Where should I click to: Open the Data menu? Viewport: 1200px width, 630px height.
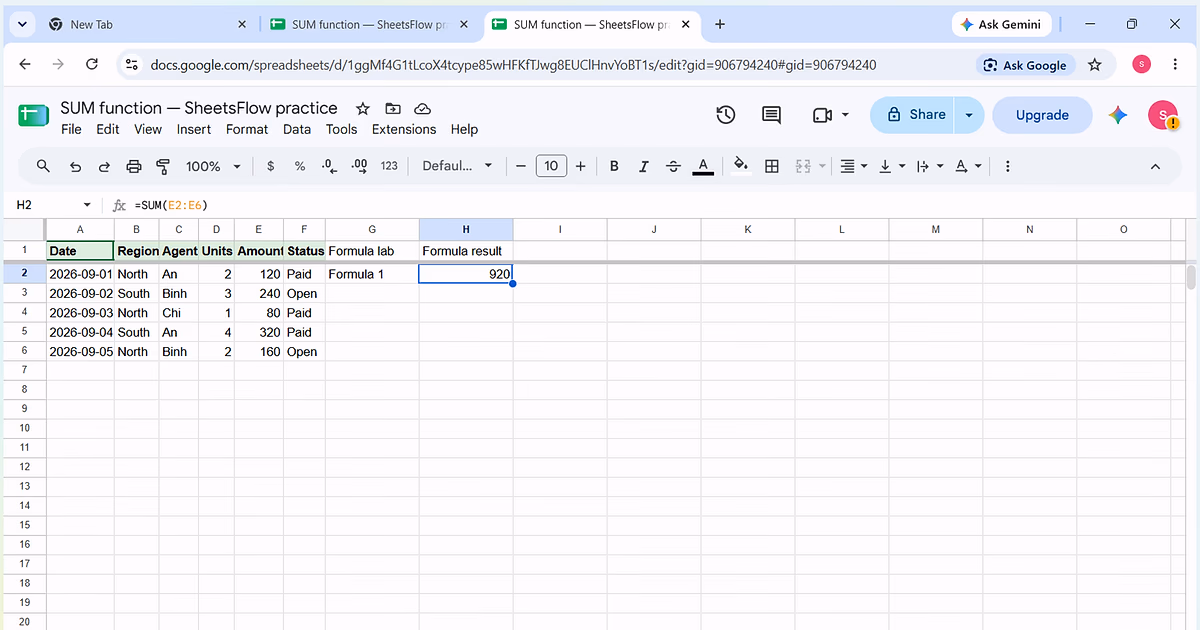tap(297, 129)
